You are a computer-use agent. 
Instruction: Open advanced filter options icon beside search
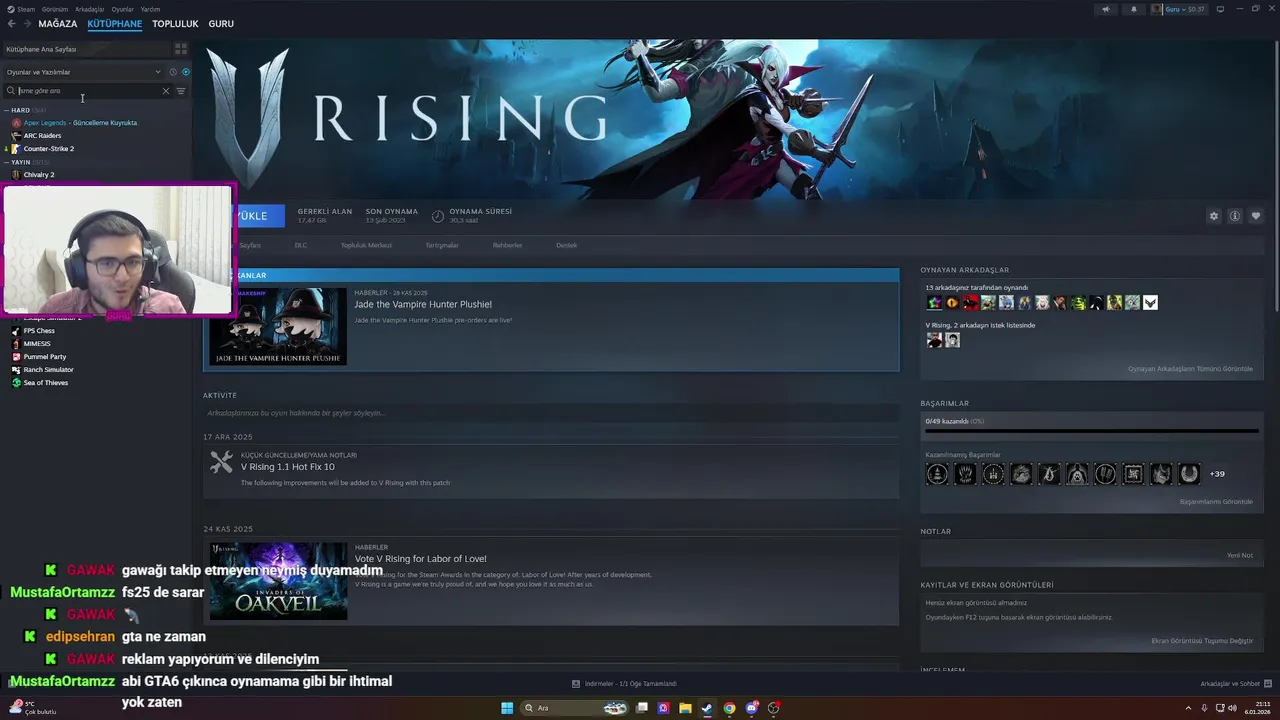tap(181, 91)
